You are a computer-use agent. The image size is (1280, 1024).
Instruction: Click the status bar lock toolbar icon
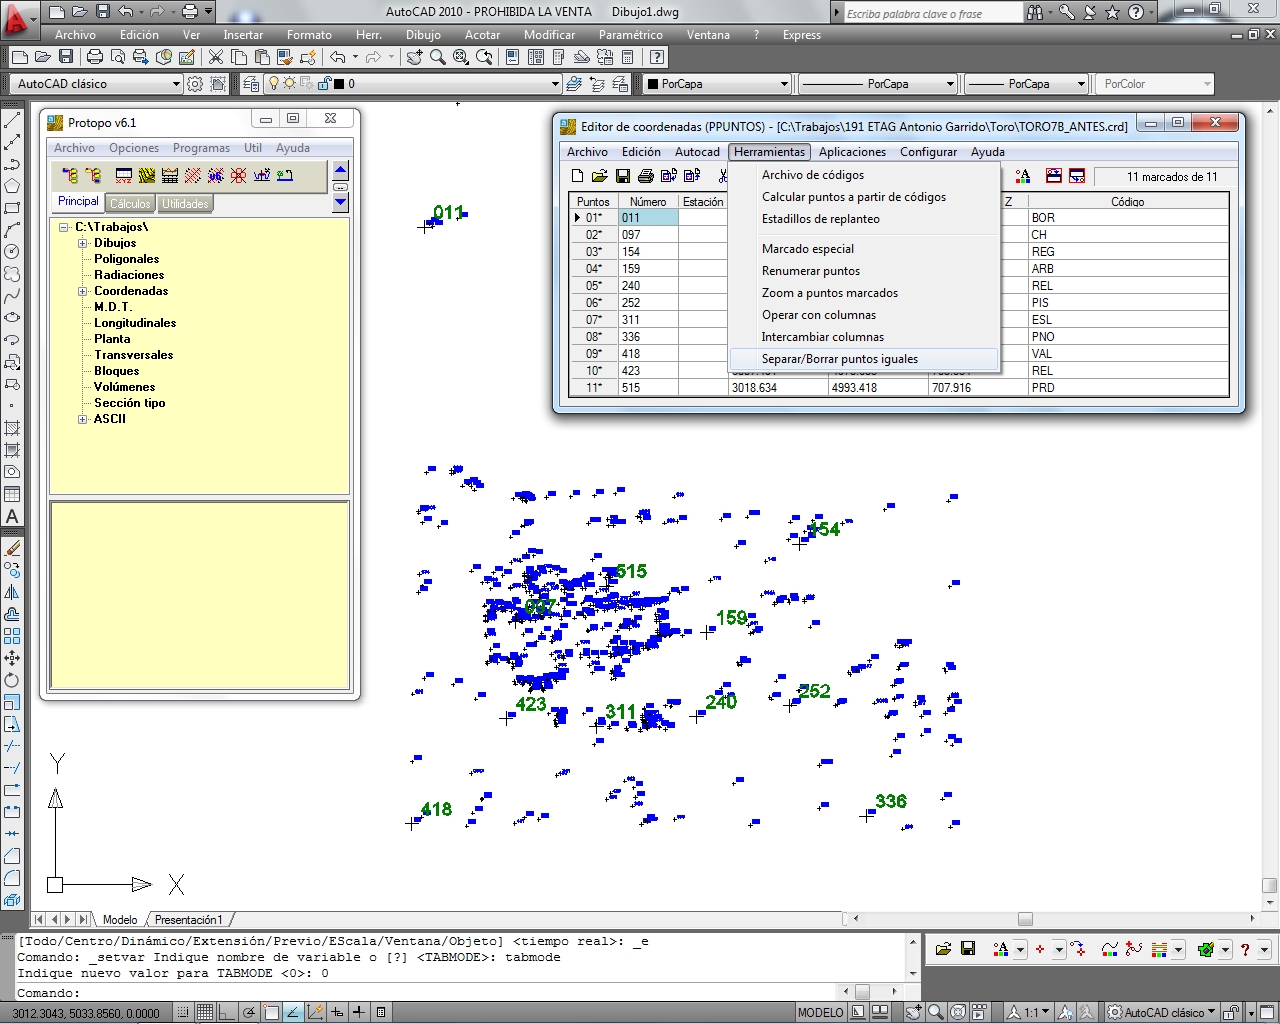point(1232,1012)
